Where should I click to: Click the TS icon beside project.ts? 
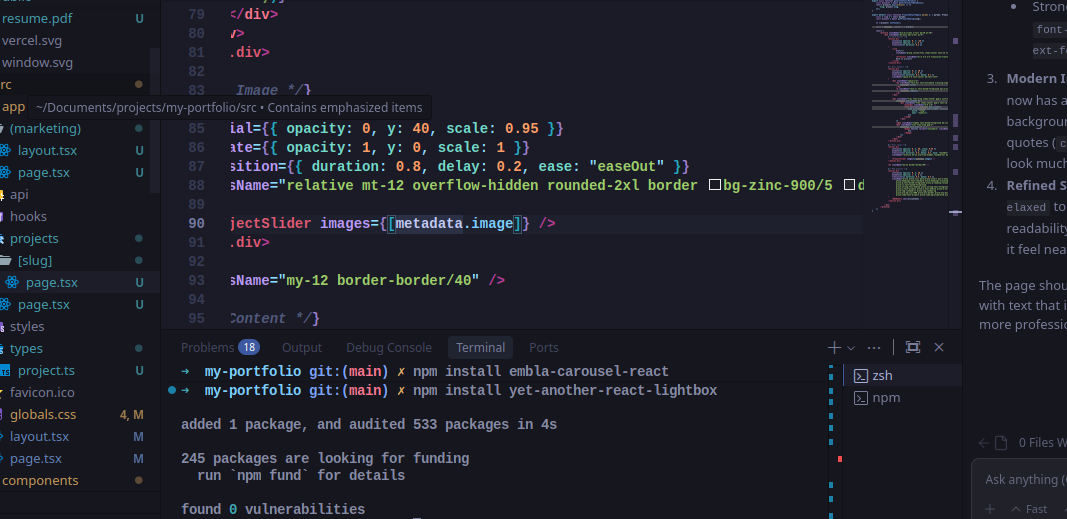coord(5,371)
